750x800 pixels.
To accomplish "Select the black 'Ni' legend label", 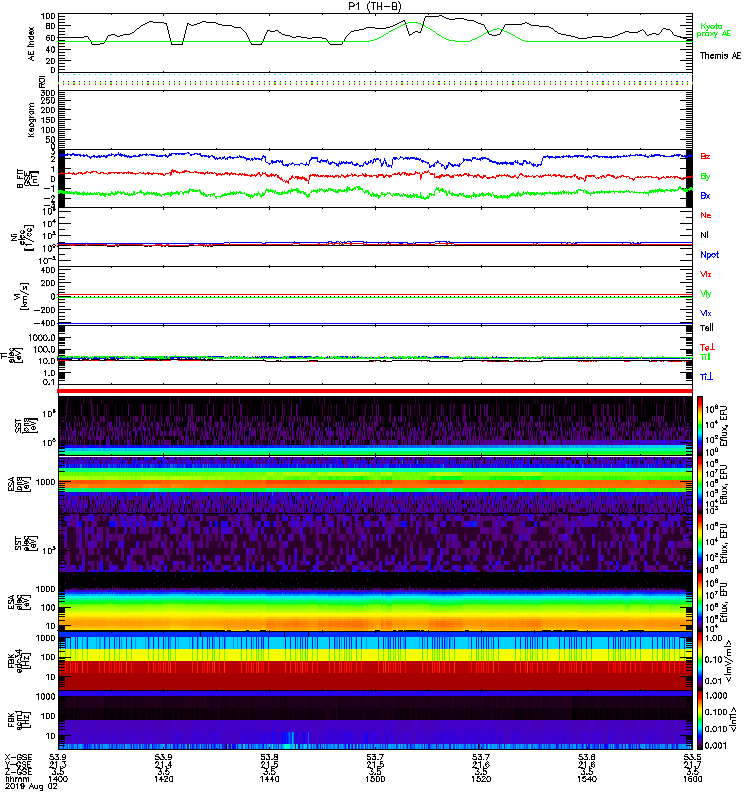I will click(705, 235).
